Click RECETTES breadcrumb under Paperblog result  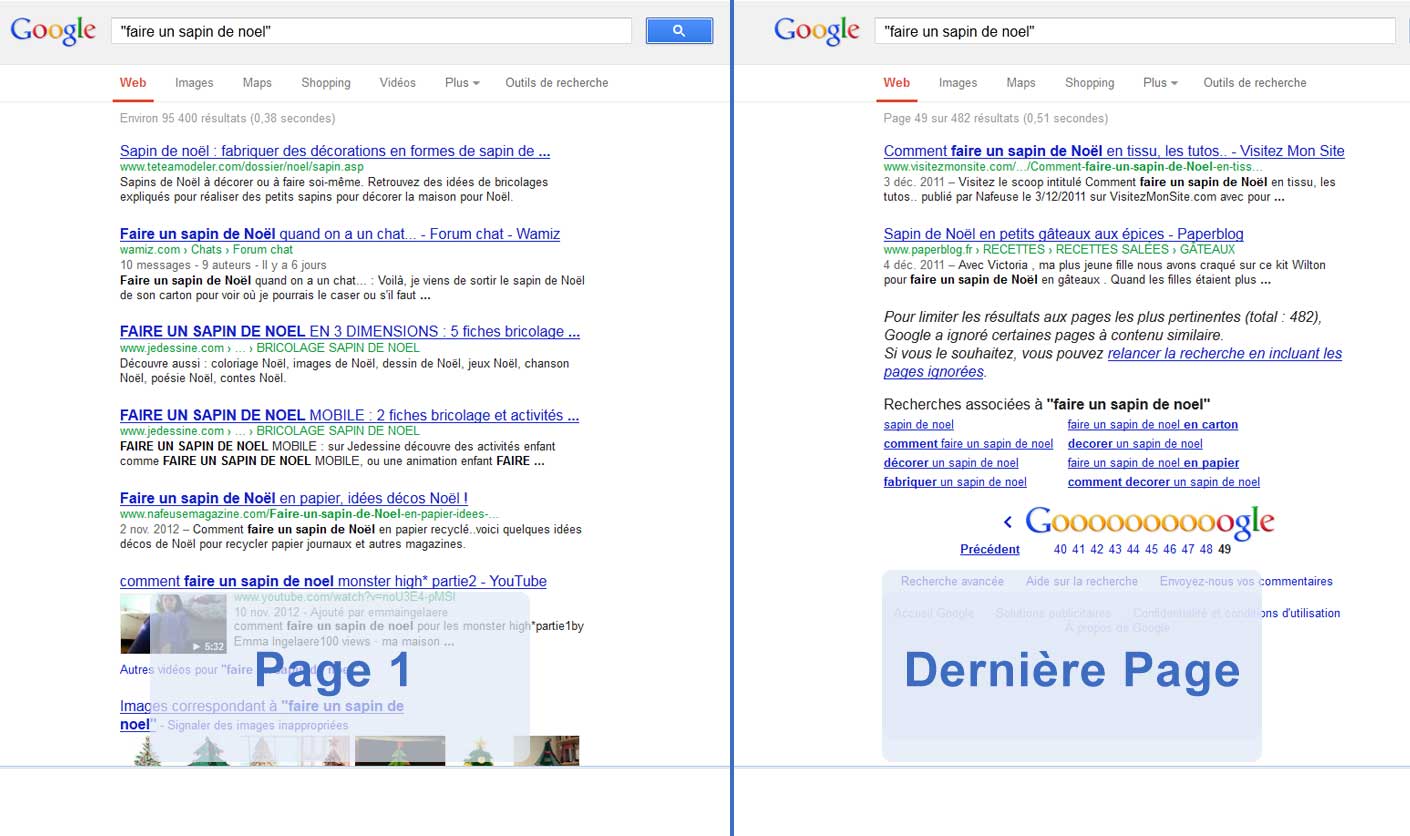pos(1016,250)
